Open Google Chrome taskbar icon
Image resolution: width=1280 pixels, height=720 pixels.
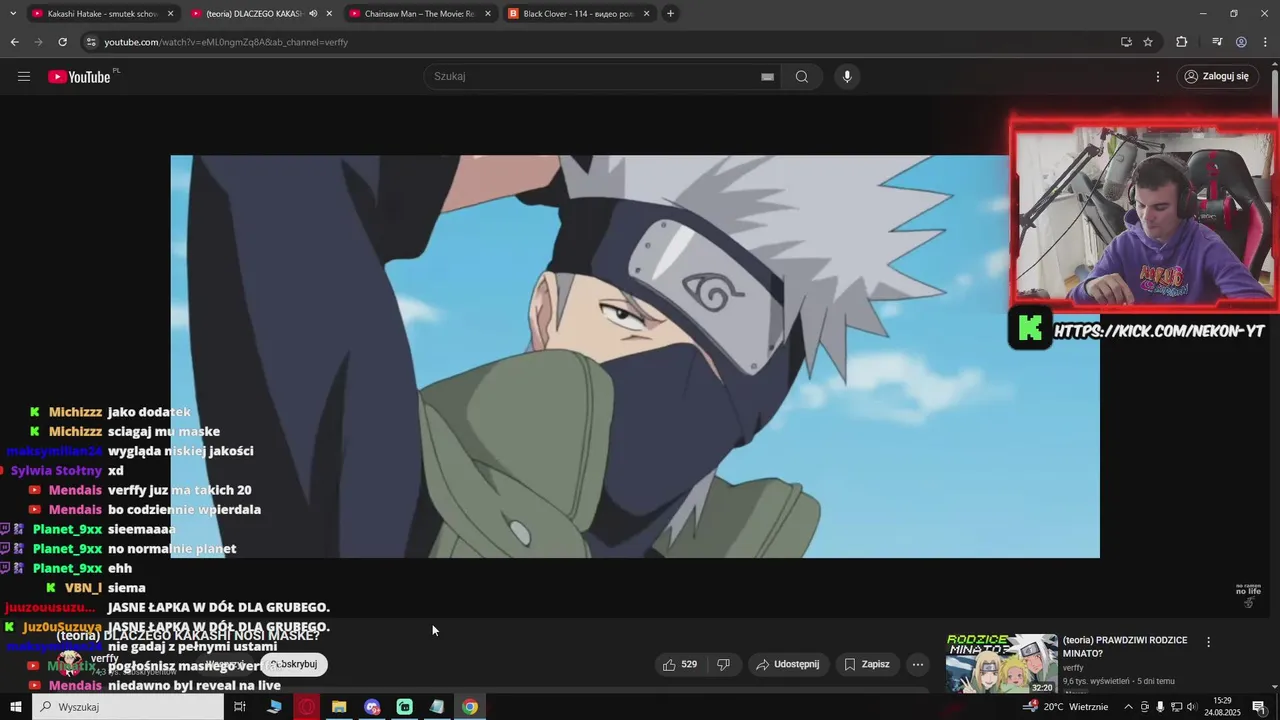click(x=470, y=707)
